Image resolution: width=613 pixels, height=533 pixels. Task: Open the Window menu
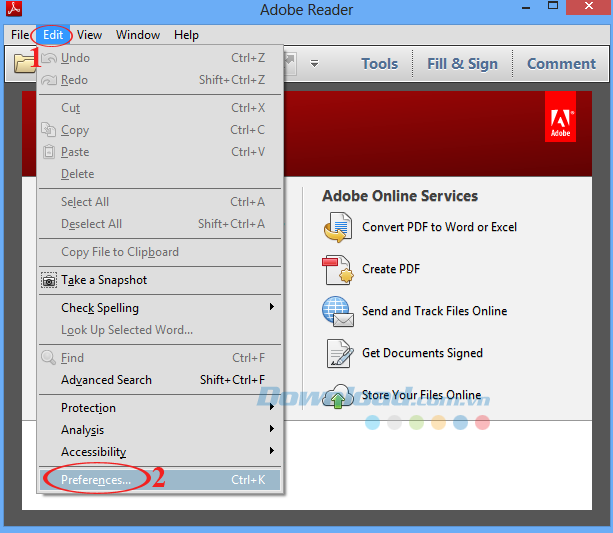coord(138,35)
